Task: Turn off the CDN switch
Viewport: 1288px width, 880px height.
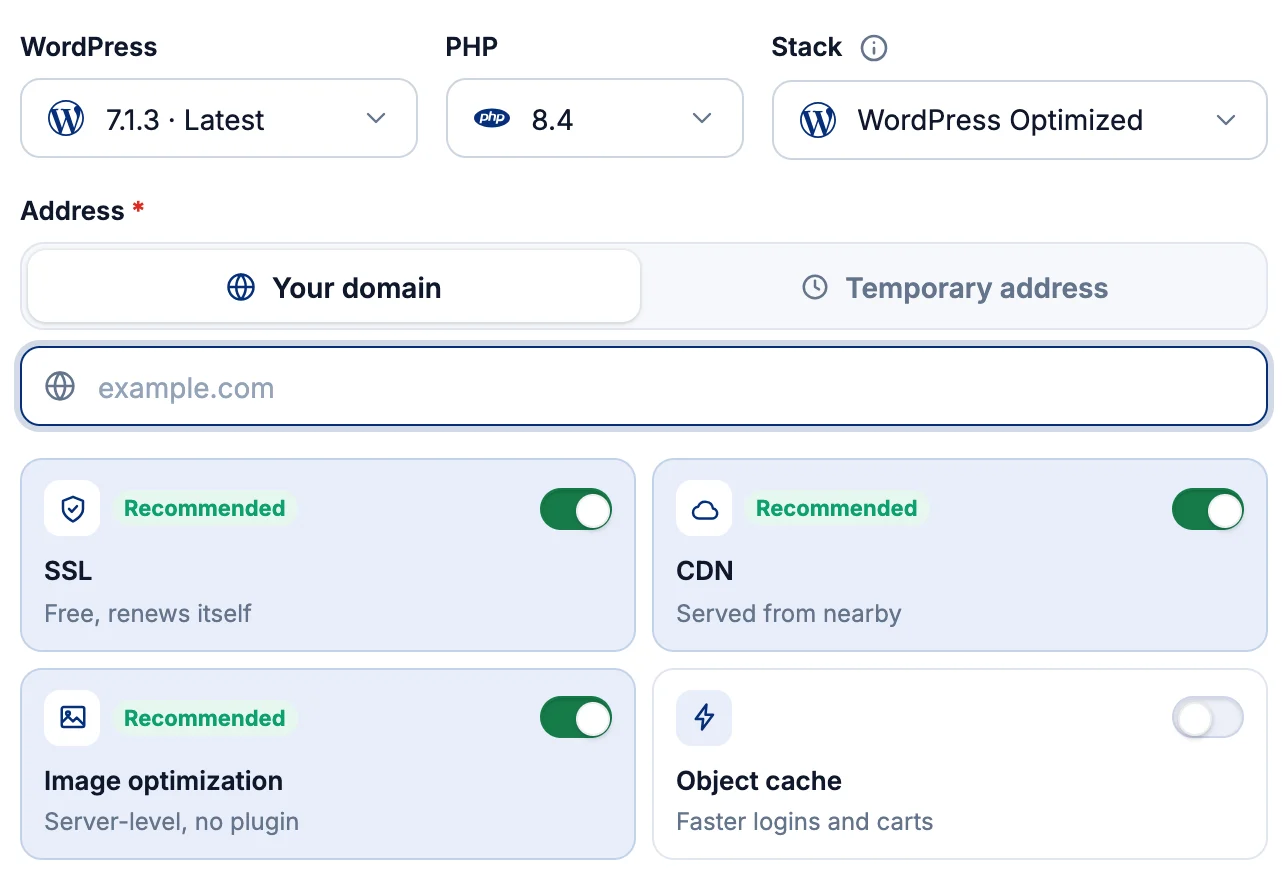Action: pyautogui.click(x=1208, y=509)
